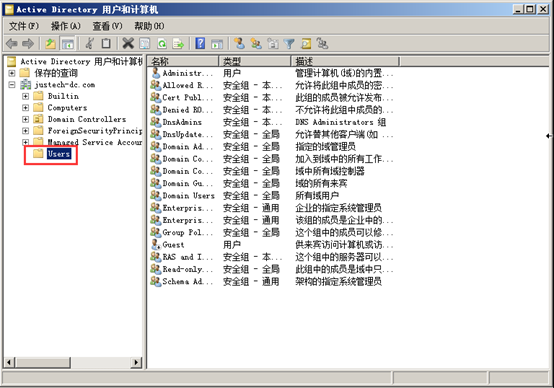Screen dimensions: 554x388
Task: Click the Paste clipboard icon
Action: 106,44
